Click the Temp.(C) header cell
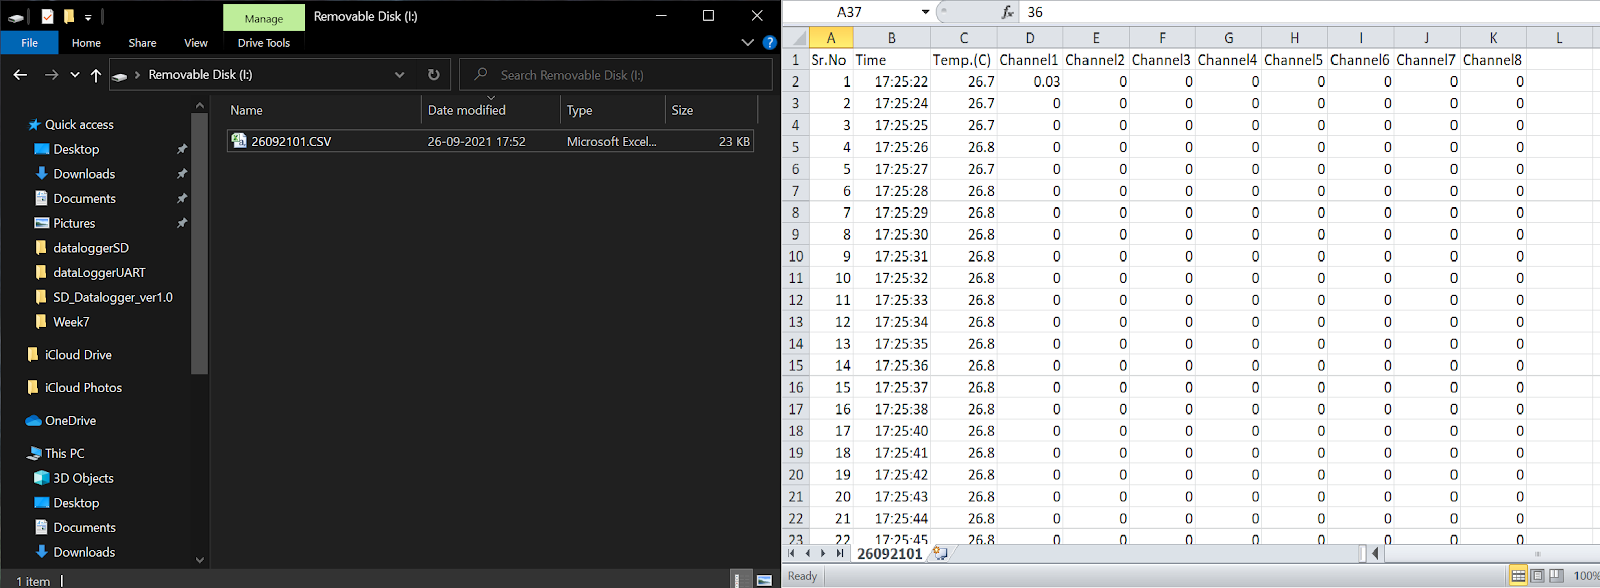Viewport: 1600px width, 588px height. (963, 60)
